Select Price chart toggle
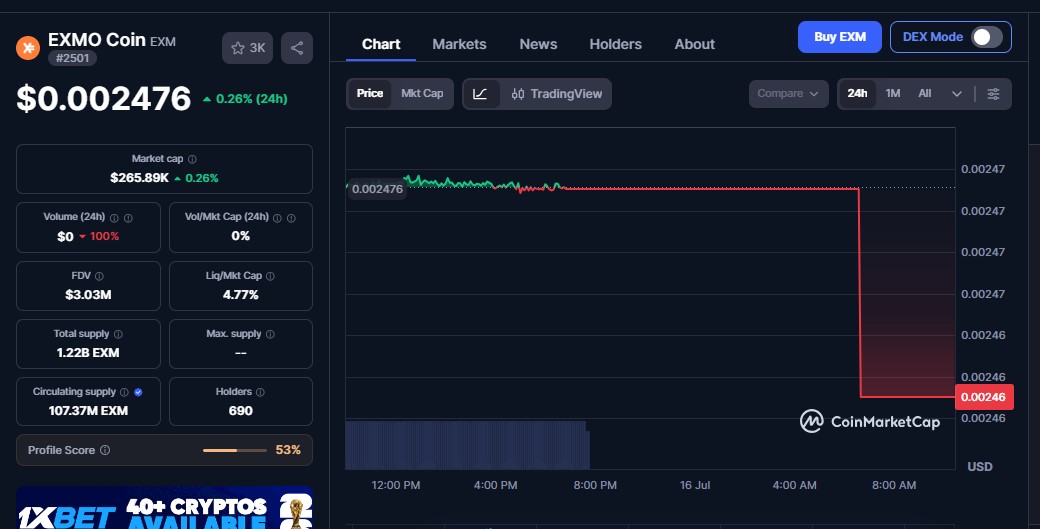This screenshot has height=529, width=1040. point(369,93)
